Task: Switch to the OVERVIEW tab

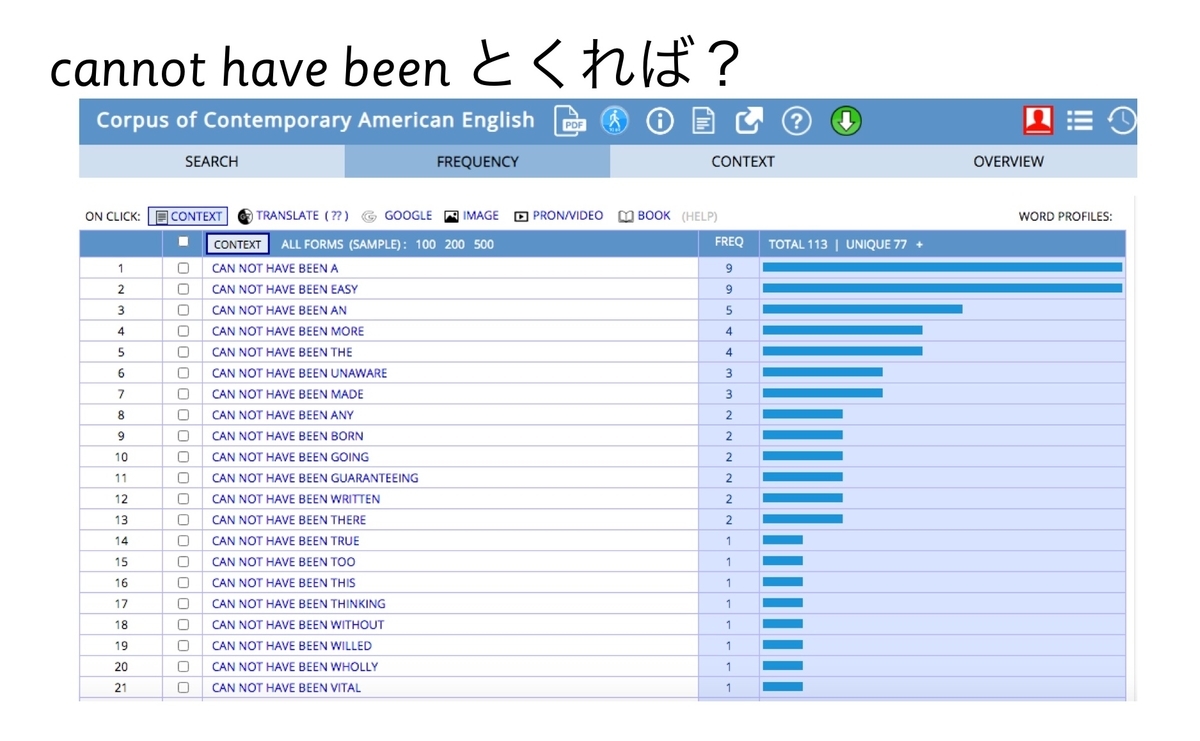Action: coord(1008,161)
